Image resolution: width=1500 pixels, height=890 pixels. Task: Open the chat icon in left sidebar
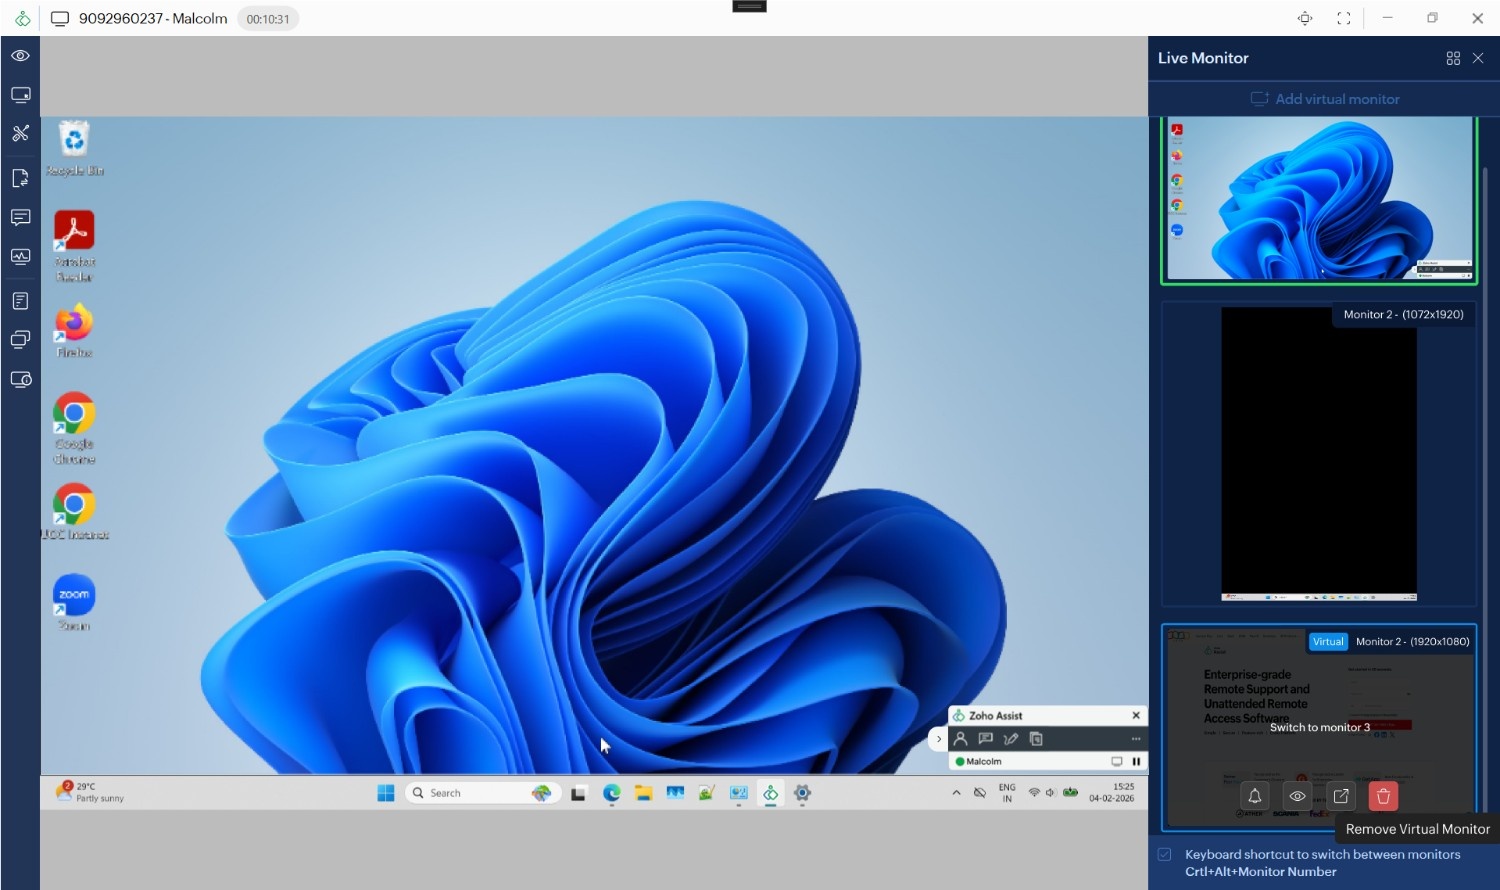(20, 217)
